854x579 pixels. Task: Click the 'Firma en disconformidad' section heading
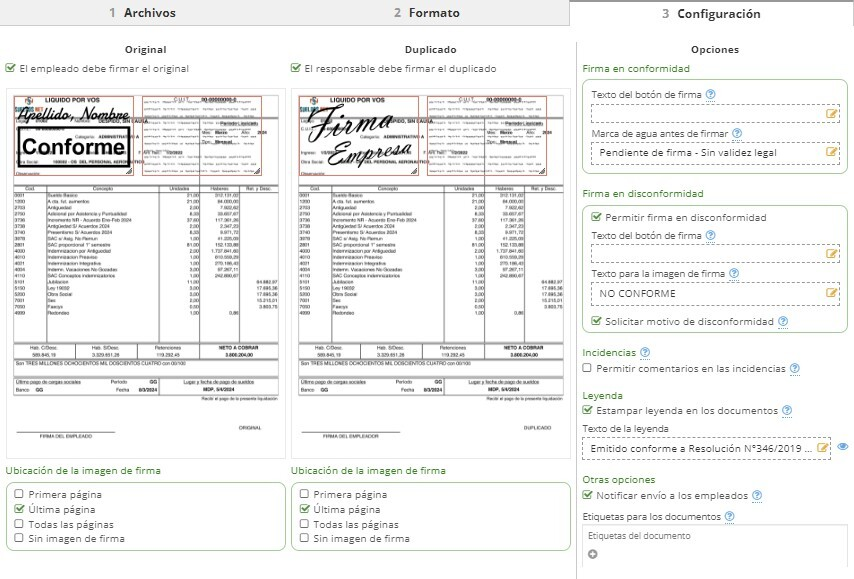[643, 193]
